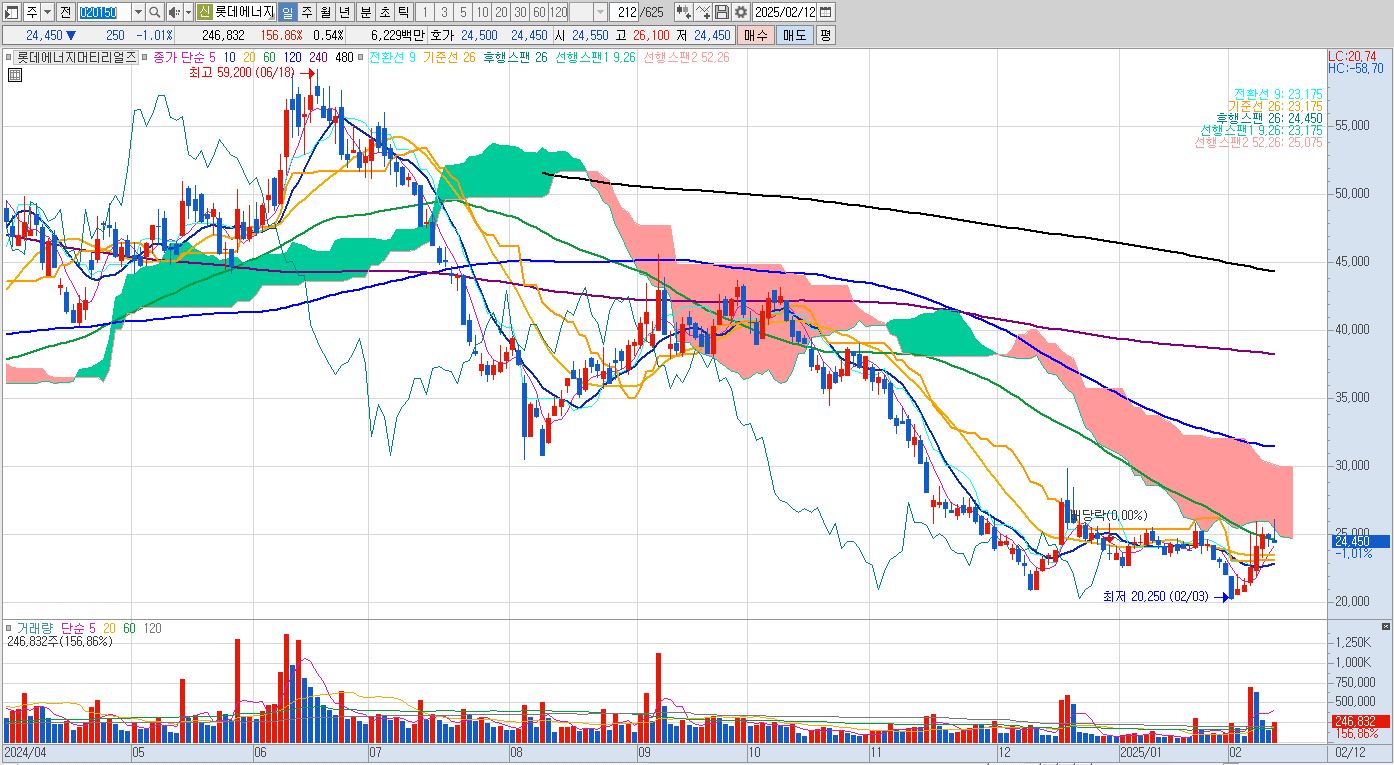Viewport: 1394px width, 765px height.
Task: Click the 후행스팬 26 indicator label
Action: (x=516, y=58)
